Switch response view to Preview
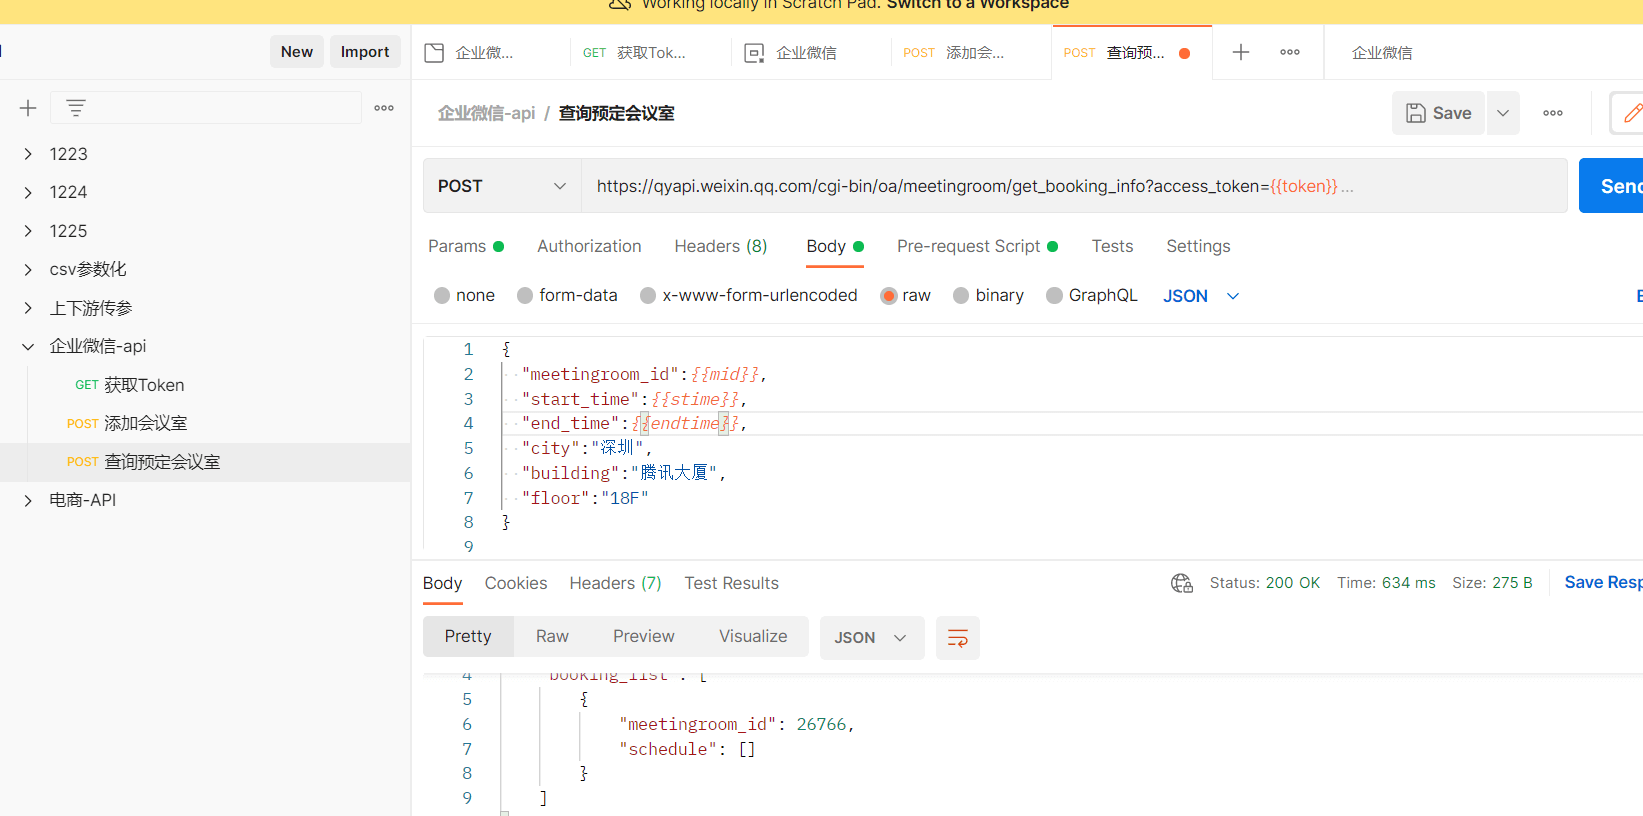The height and width of the screenshot is (816, 1643). point(644,636)
